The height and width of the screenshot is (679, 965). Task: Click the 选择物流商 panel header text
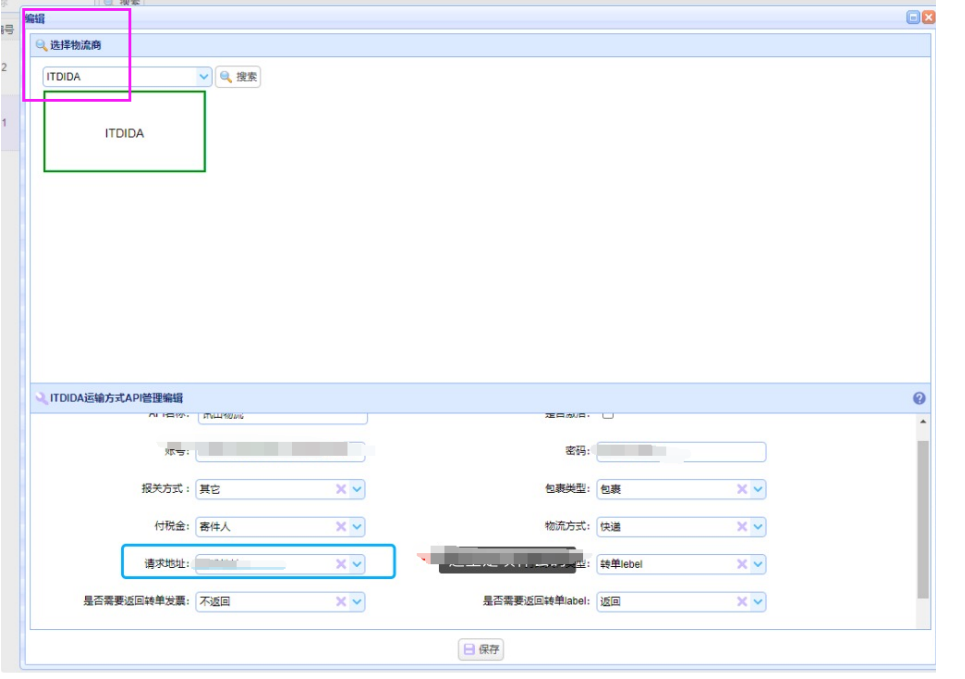76,45
